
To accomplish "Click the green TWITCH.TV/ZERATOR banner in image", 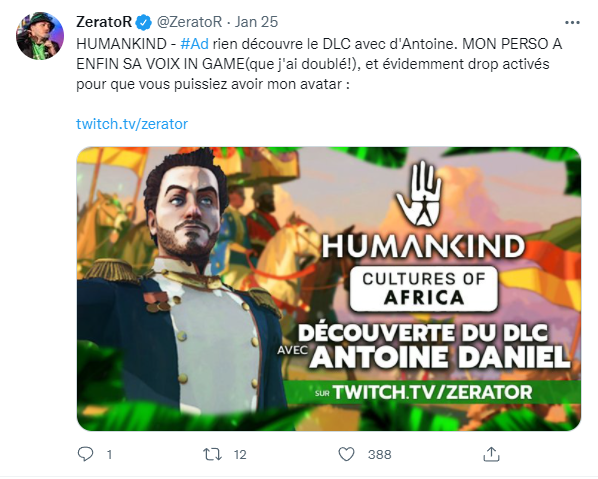I will pyautogui.click(x=434, y=392).
